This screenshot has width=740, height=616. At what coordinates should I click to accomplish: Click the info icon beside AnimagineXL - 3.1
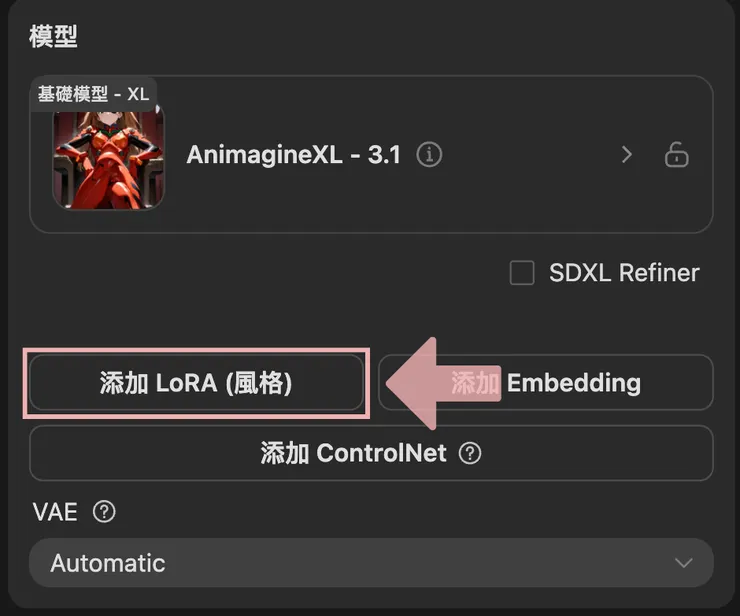(429, 155)
